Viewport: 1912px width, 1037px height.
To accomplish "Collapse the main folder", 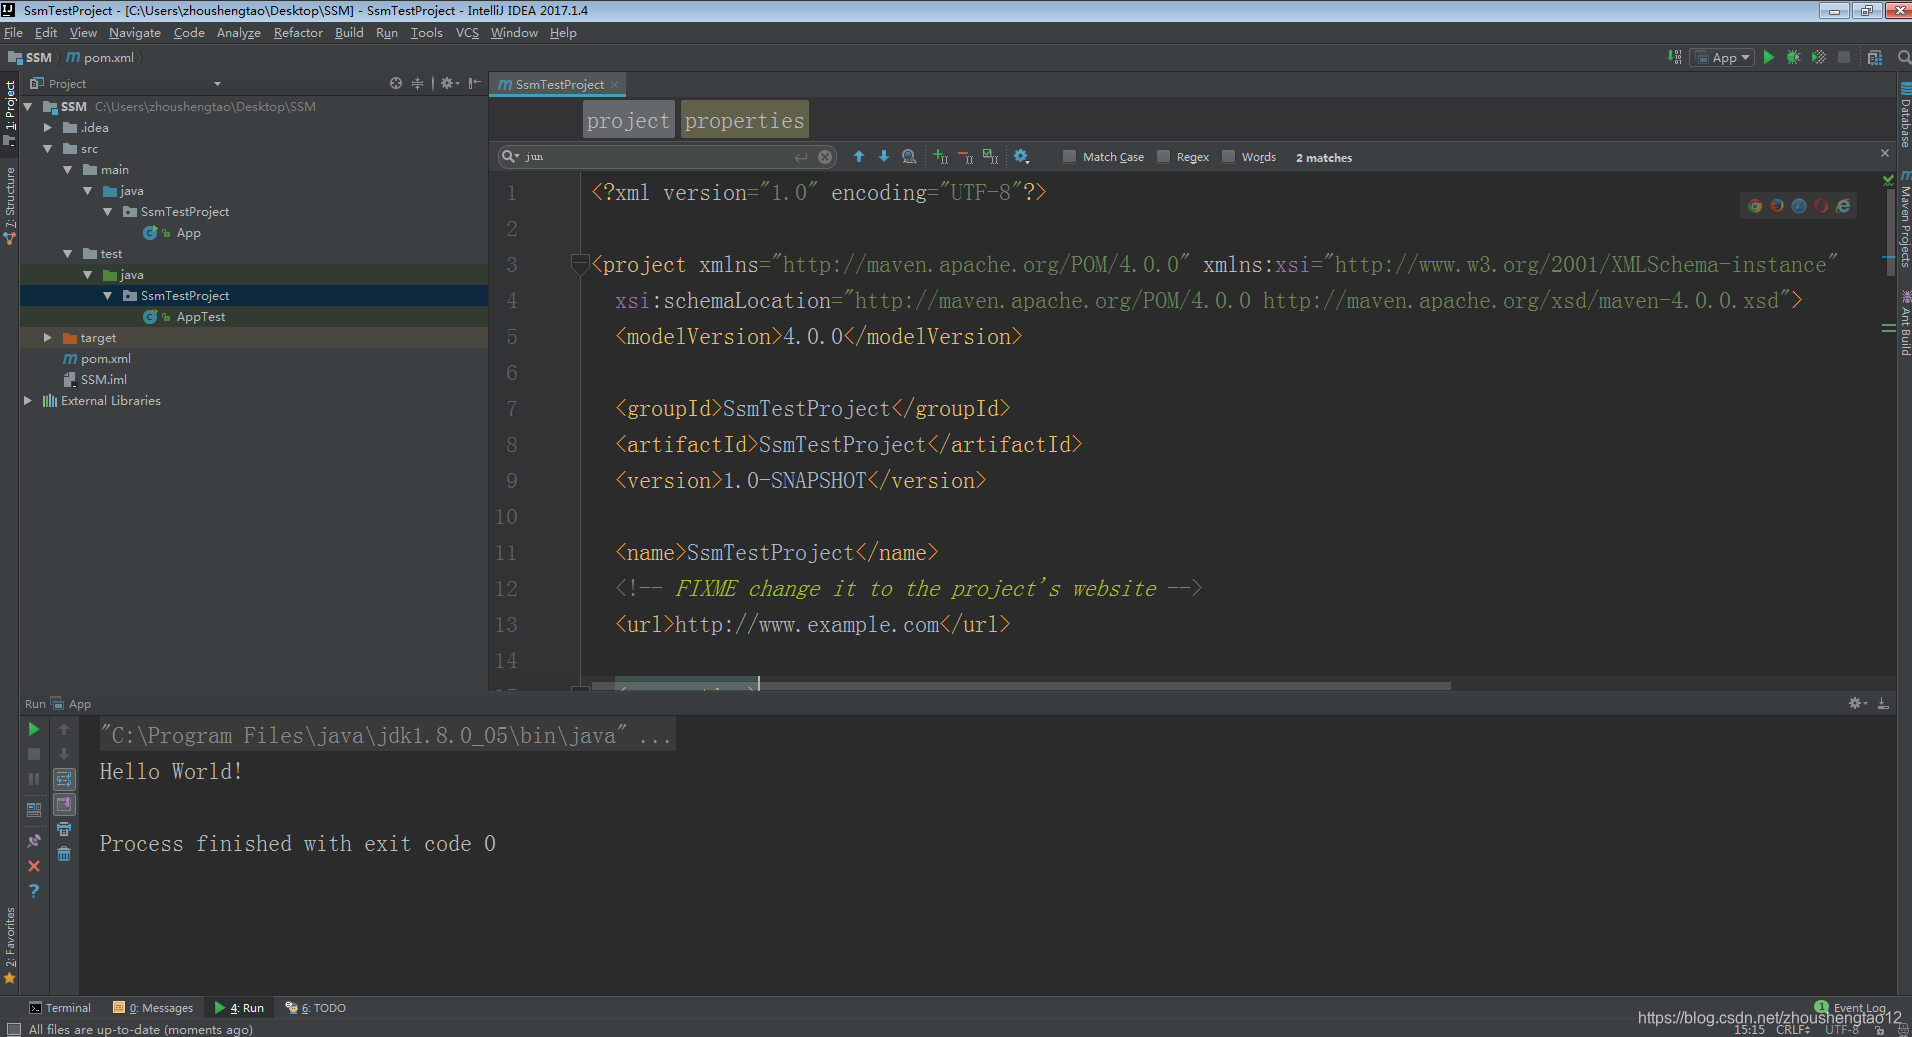I will 67,169.
